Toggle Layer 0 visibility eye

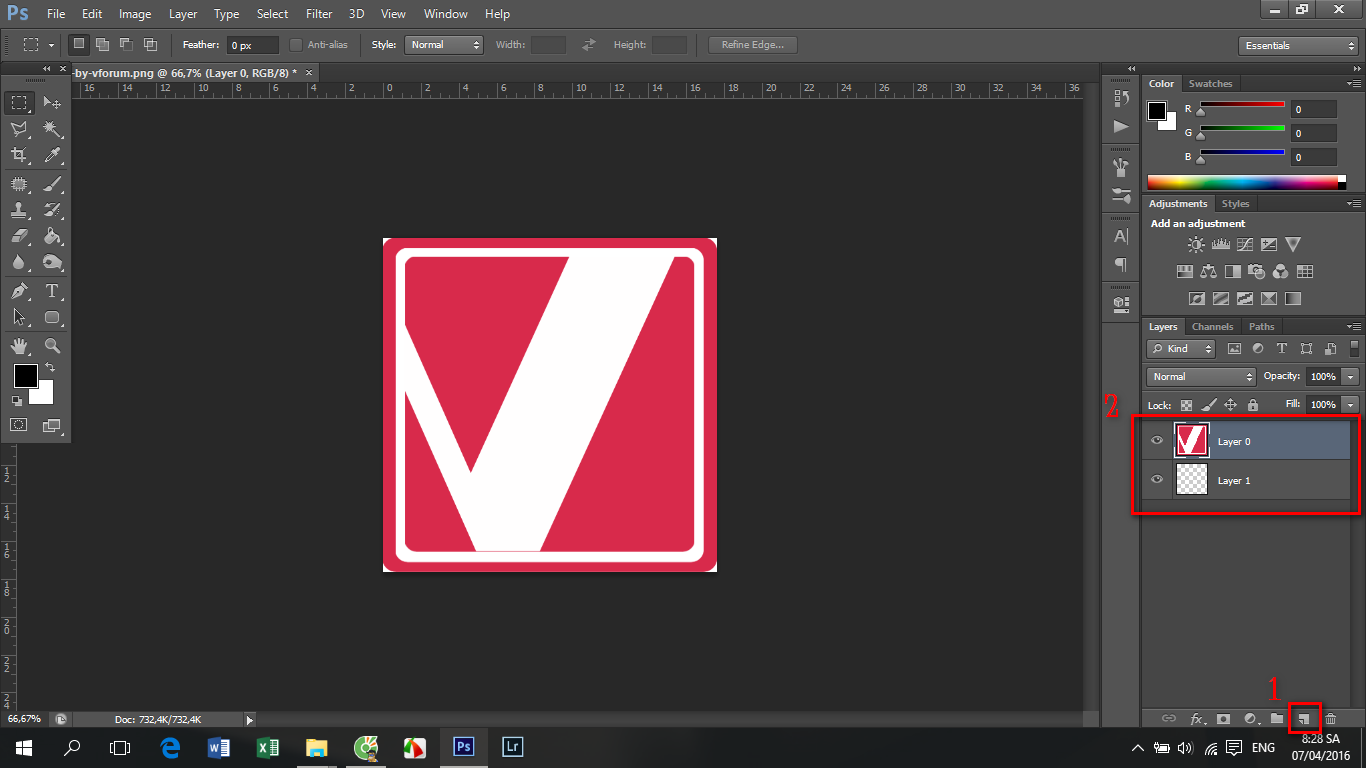(x=1157, y=441)
